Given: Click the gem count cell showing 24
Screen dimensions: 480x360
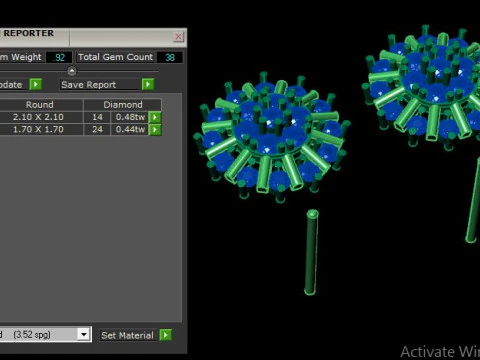Looking at the screenshot, I should click(97, 129).
